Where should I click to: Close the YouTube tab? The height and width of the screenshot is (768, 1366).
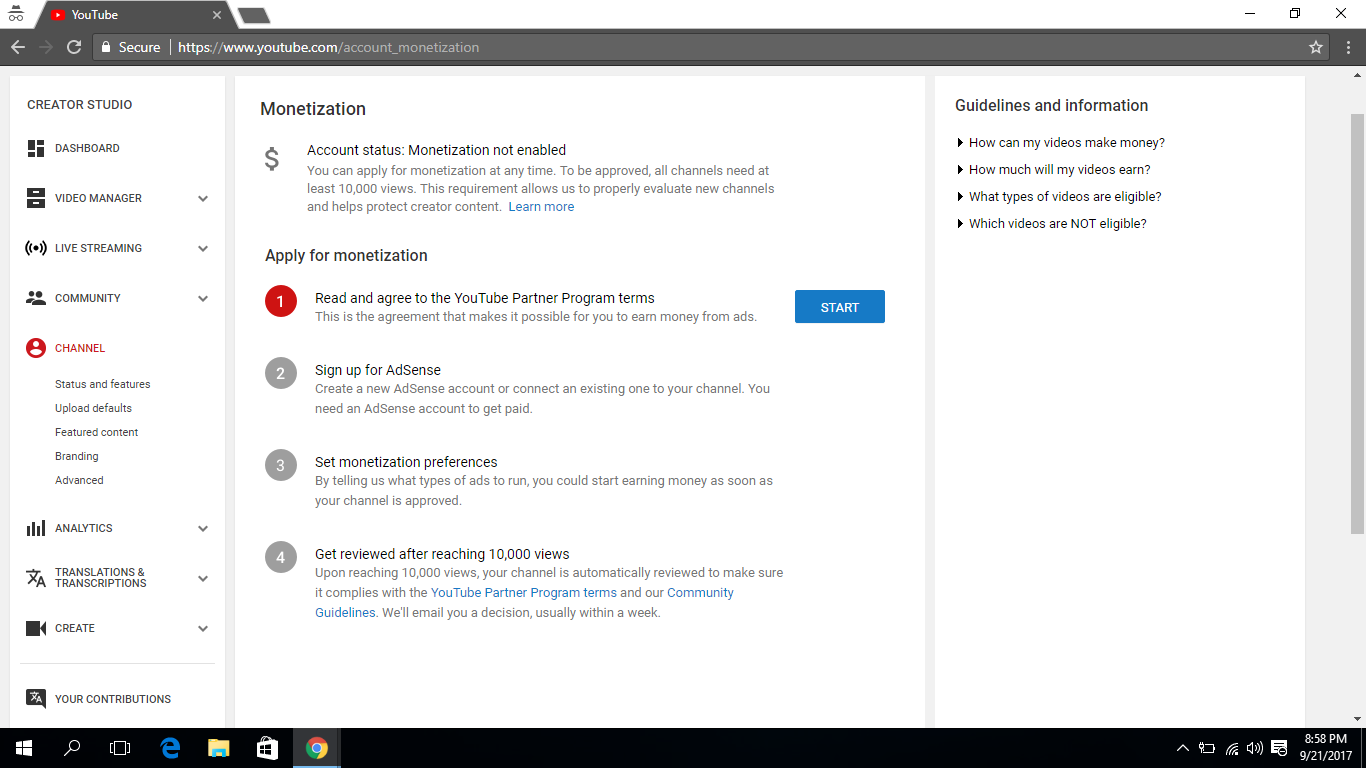click(x=217, y=15)
